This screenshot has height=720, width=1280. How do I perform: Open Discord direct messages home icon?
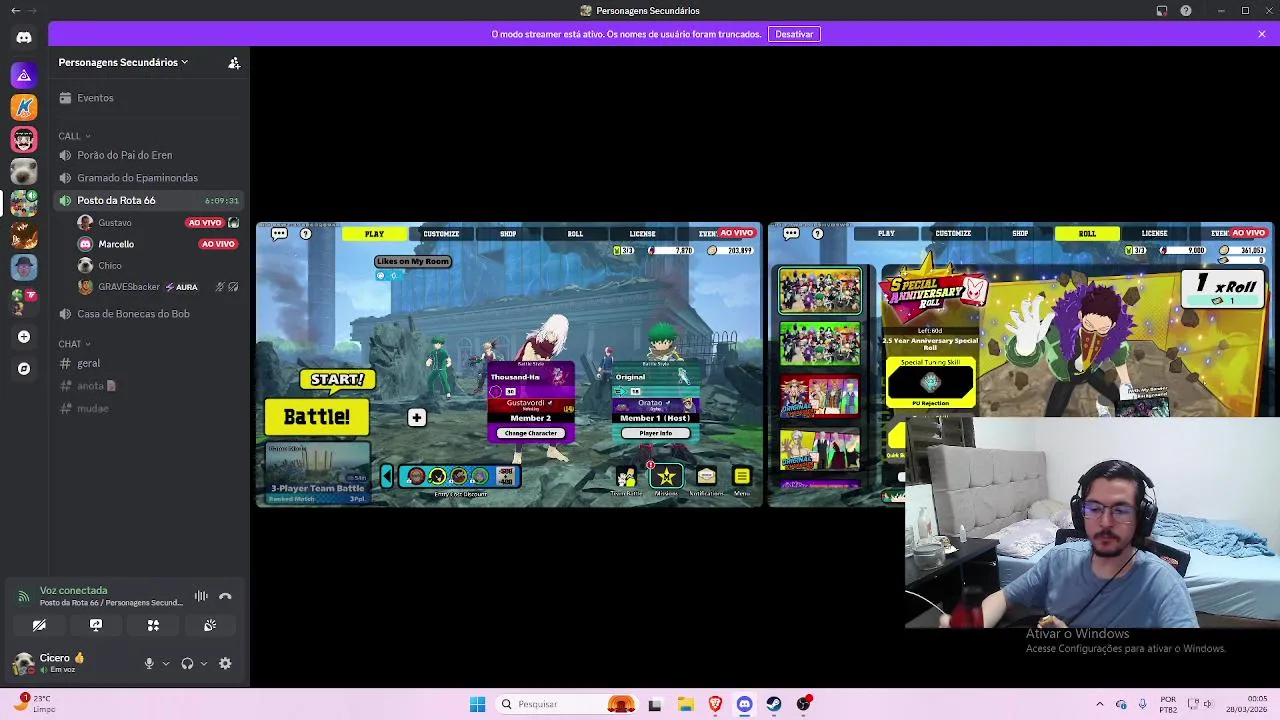click(x=24, y=38)
